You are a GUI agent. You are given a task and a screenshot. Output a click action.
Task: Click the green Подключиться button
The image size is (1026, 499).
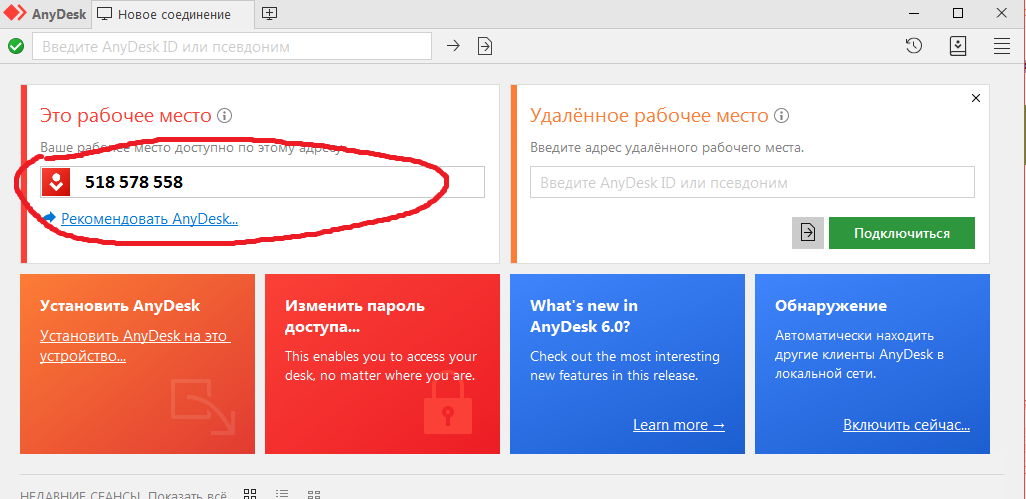(x=902, y=233)
